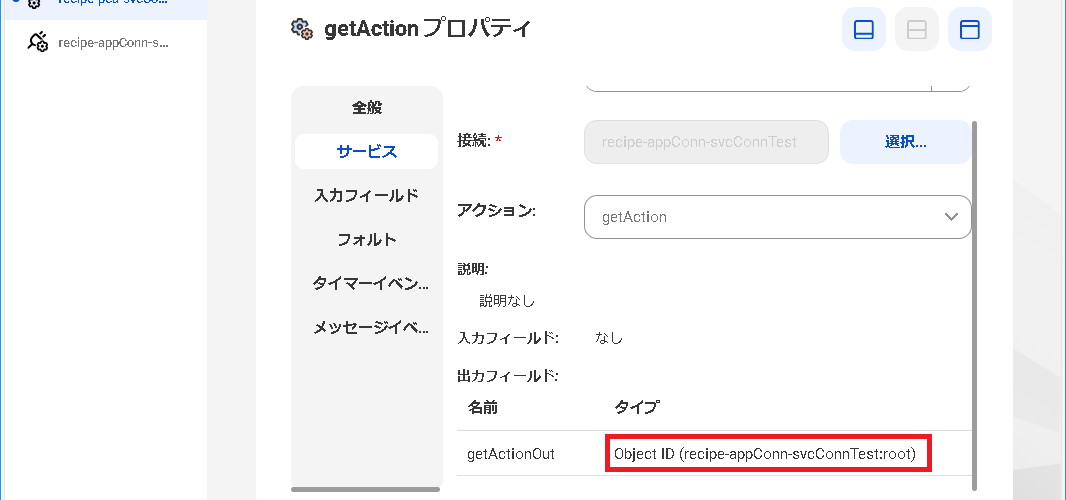Screen dimensions: 1066x500
Task: Select the recipe-appConn-s... tree item
Action: tap(112, 42)
